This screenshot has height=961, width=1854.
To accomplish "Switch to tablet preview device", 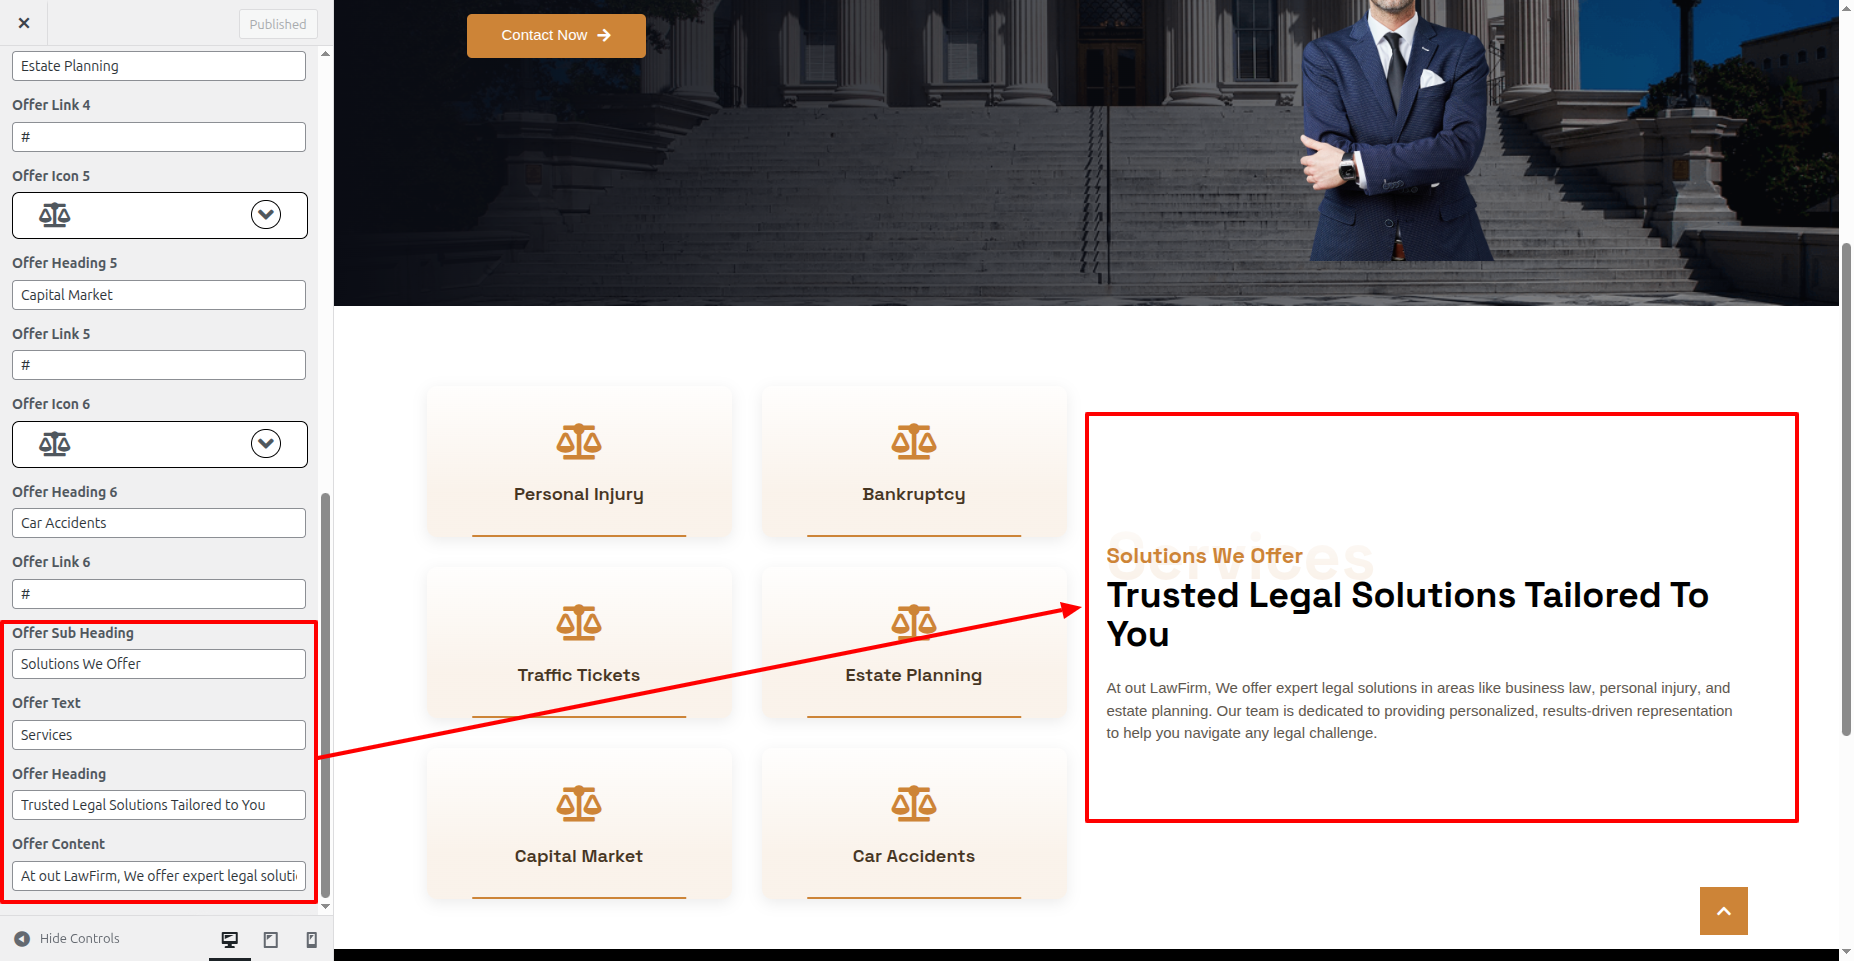I will 271,939.
